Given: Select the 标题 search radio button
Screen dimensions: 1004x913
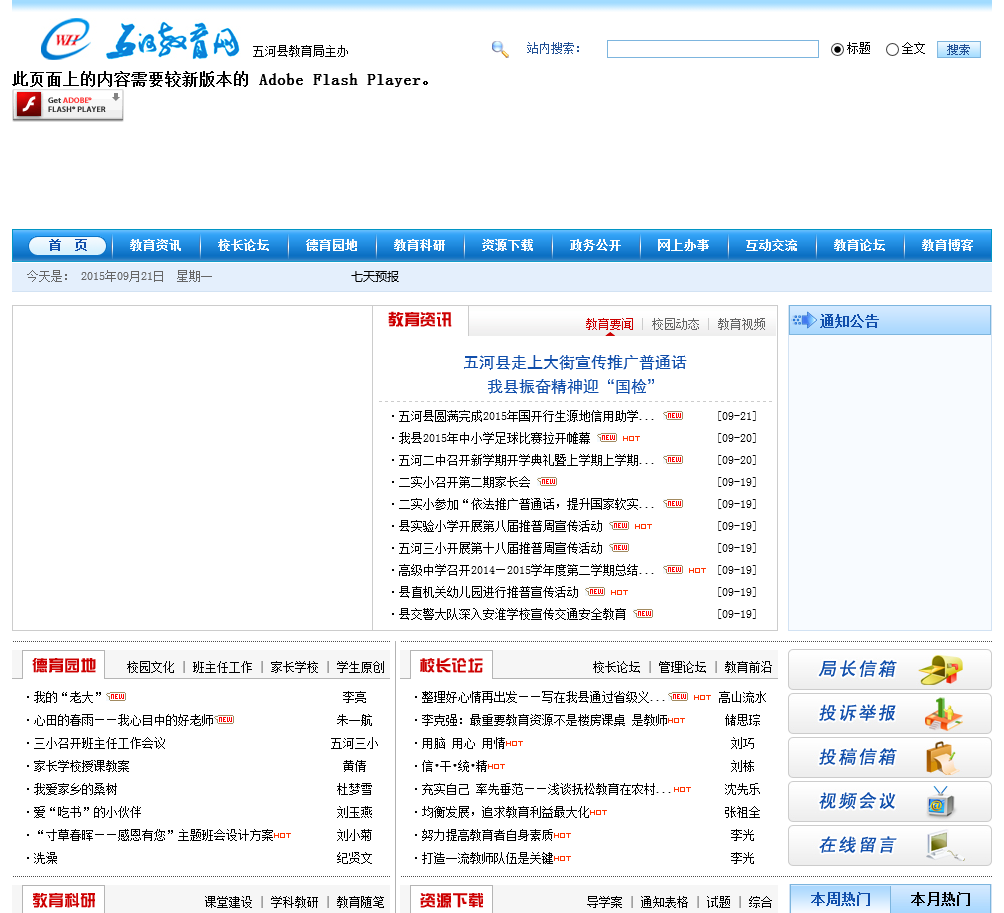Looking at the screenshot, I should click(838, 49).
